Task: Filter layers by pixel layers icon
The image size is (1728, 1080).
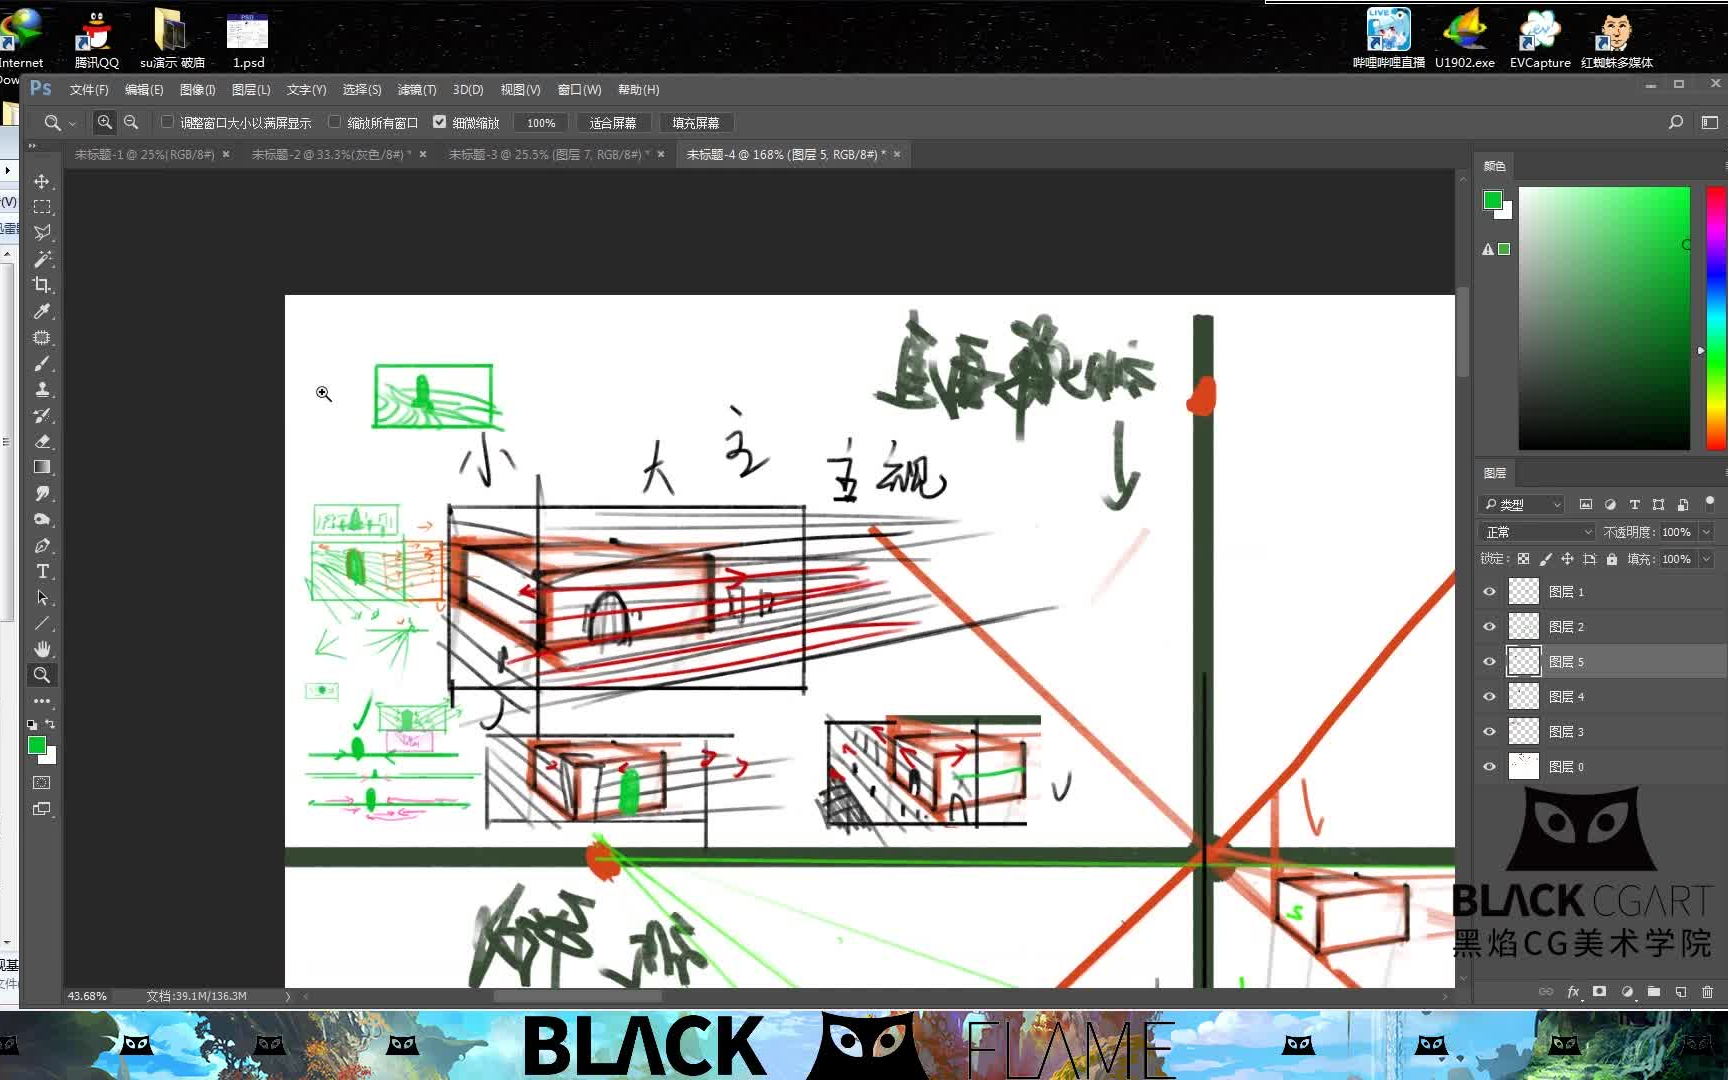Action: pos(1585,504)
